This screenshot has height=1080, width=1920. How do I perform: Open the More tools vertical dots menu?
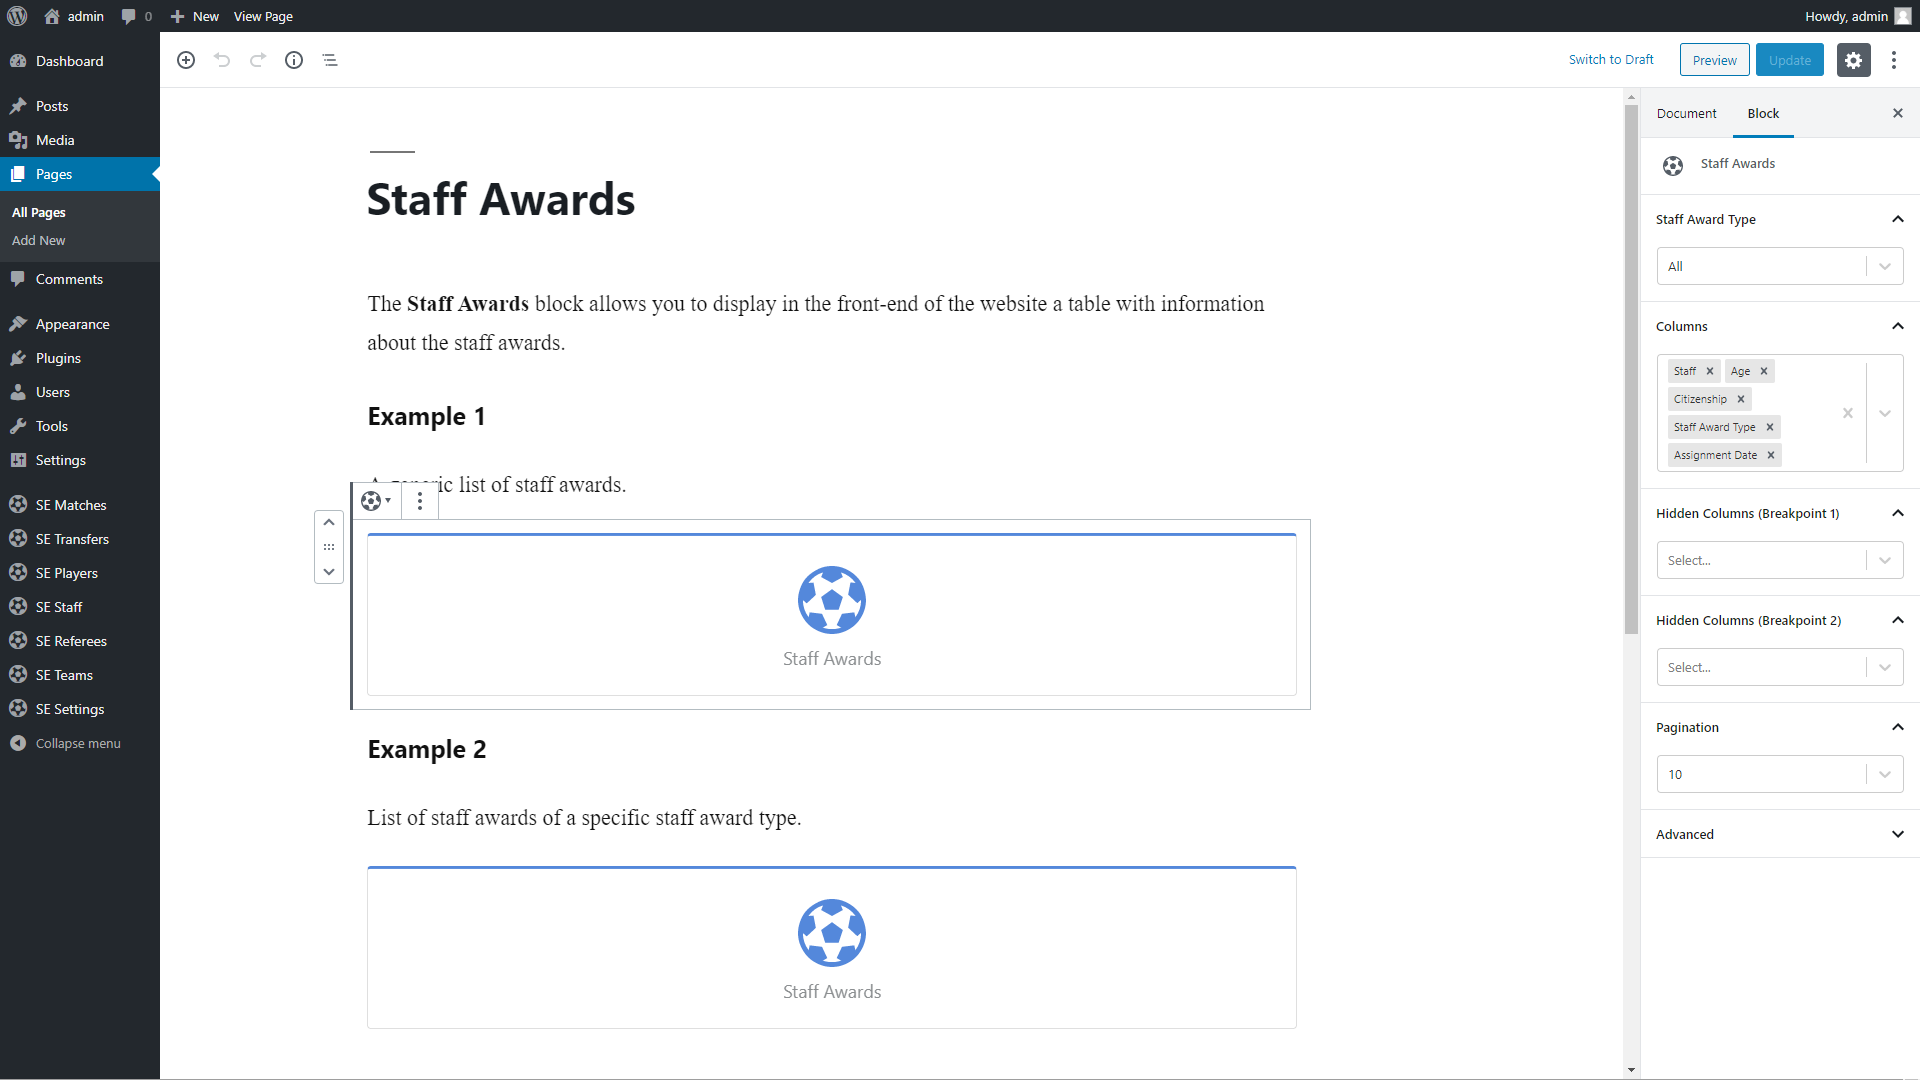click(1894, 60)
